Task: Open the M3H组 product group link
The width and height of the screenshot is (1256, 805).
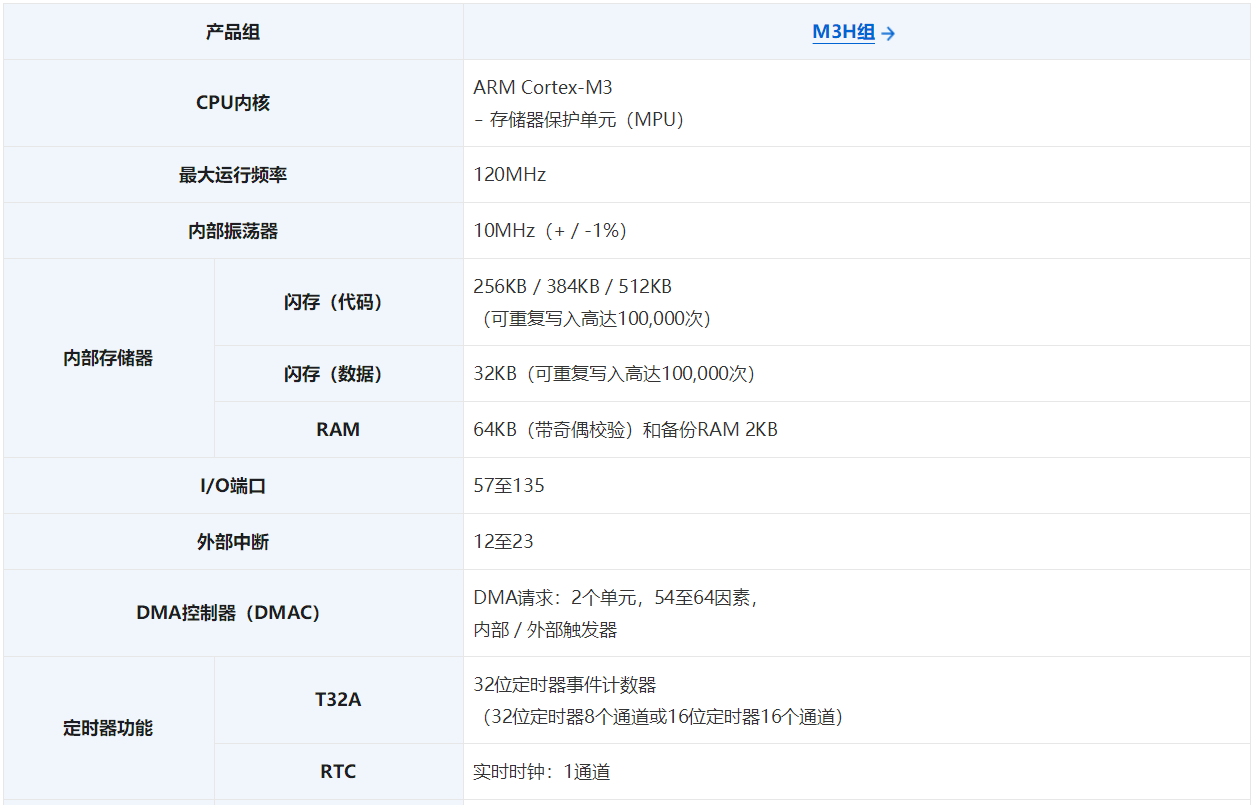Action: [x=843, y=33]
